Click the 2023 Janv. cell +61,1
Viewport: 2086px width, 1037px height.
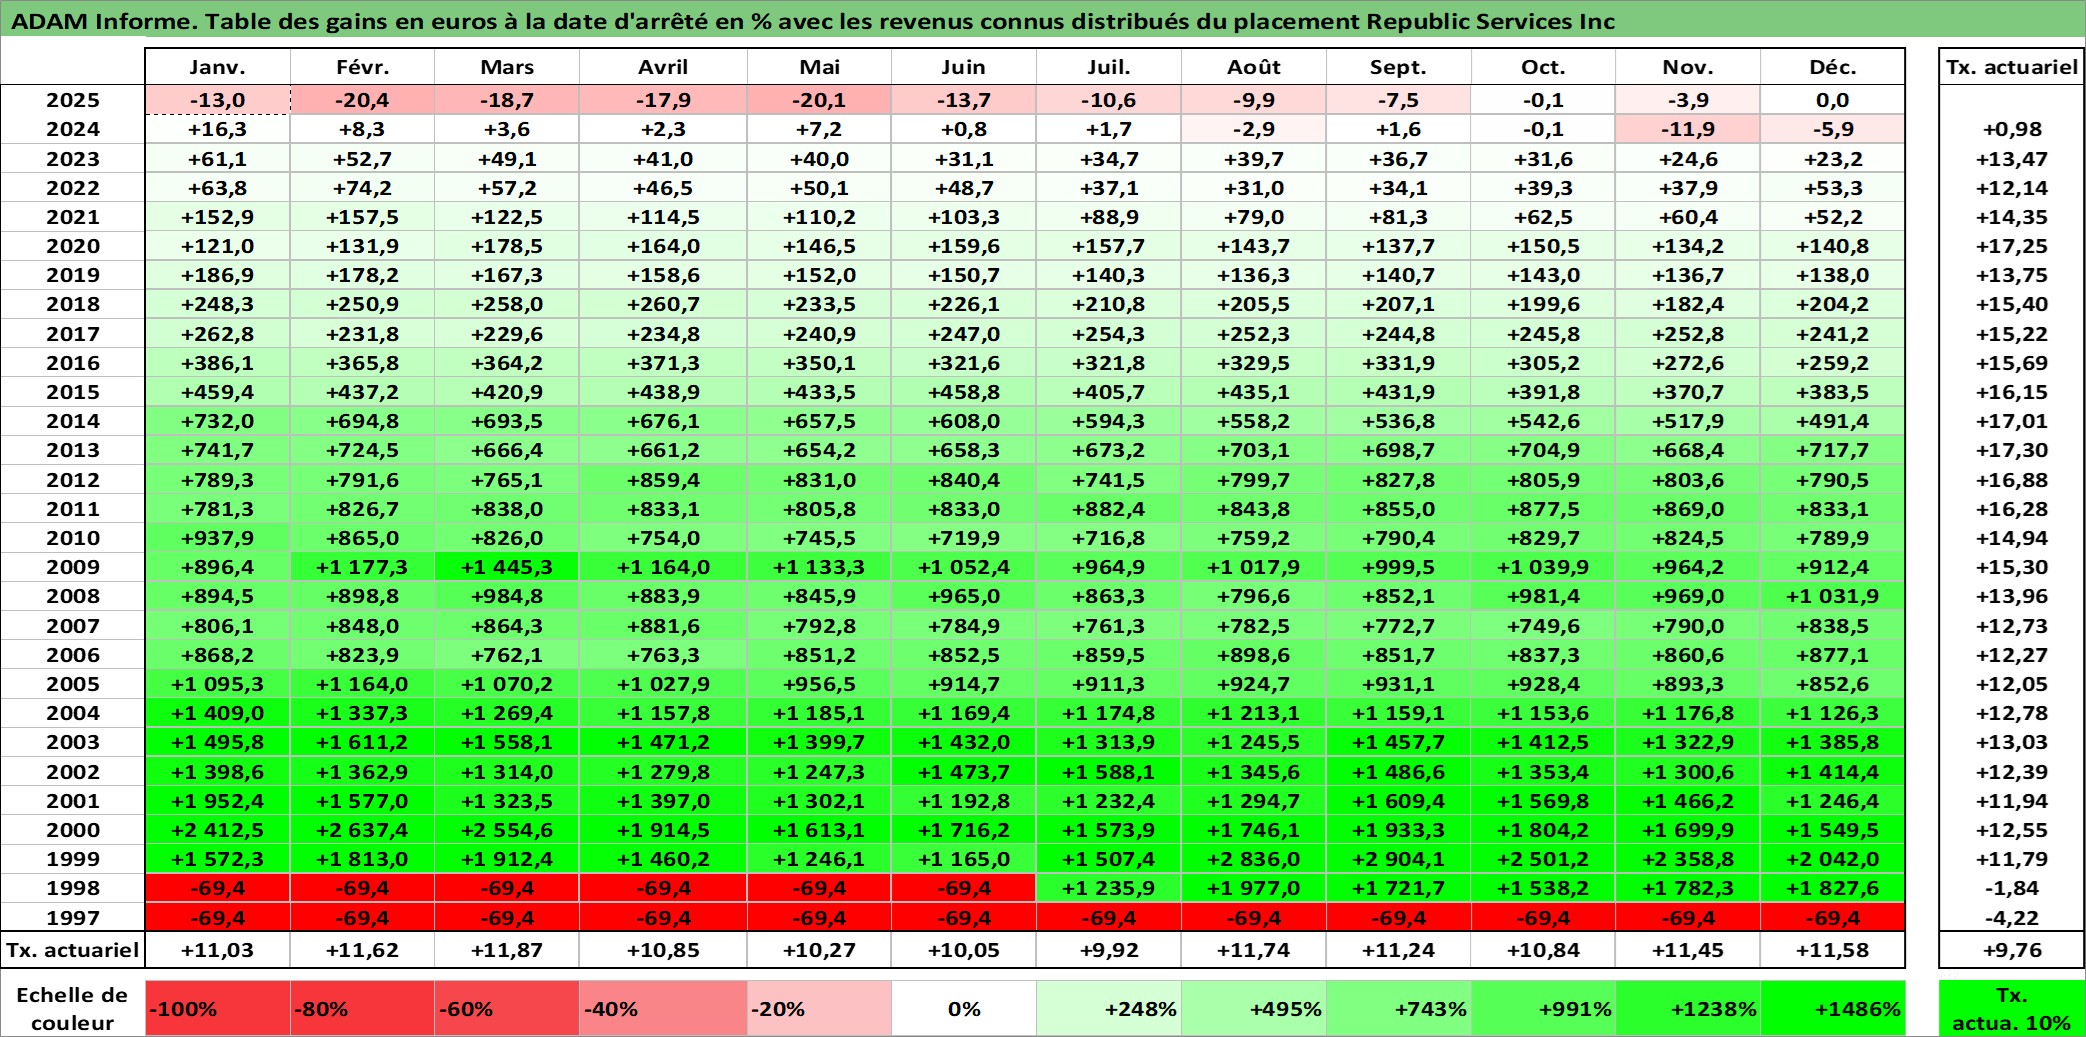point(218,159)
